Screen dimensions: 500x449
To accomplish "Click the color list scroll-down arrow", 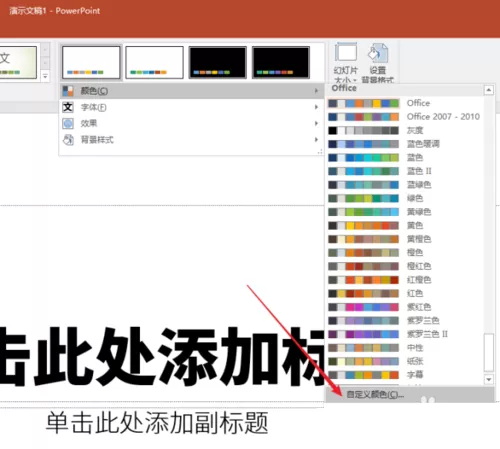I will pyautogui.click(x=489, y=379).
